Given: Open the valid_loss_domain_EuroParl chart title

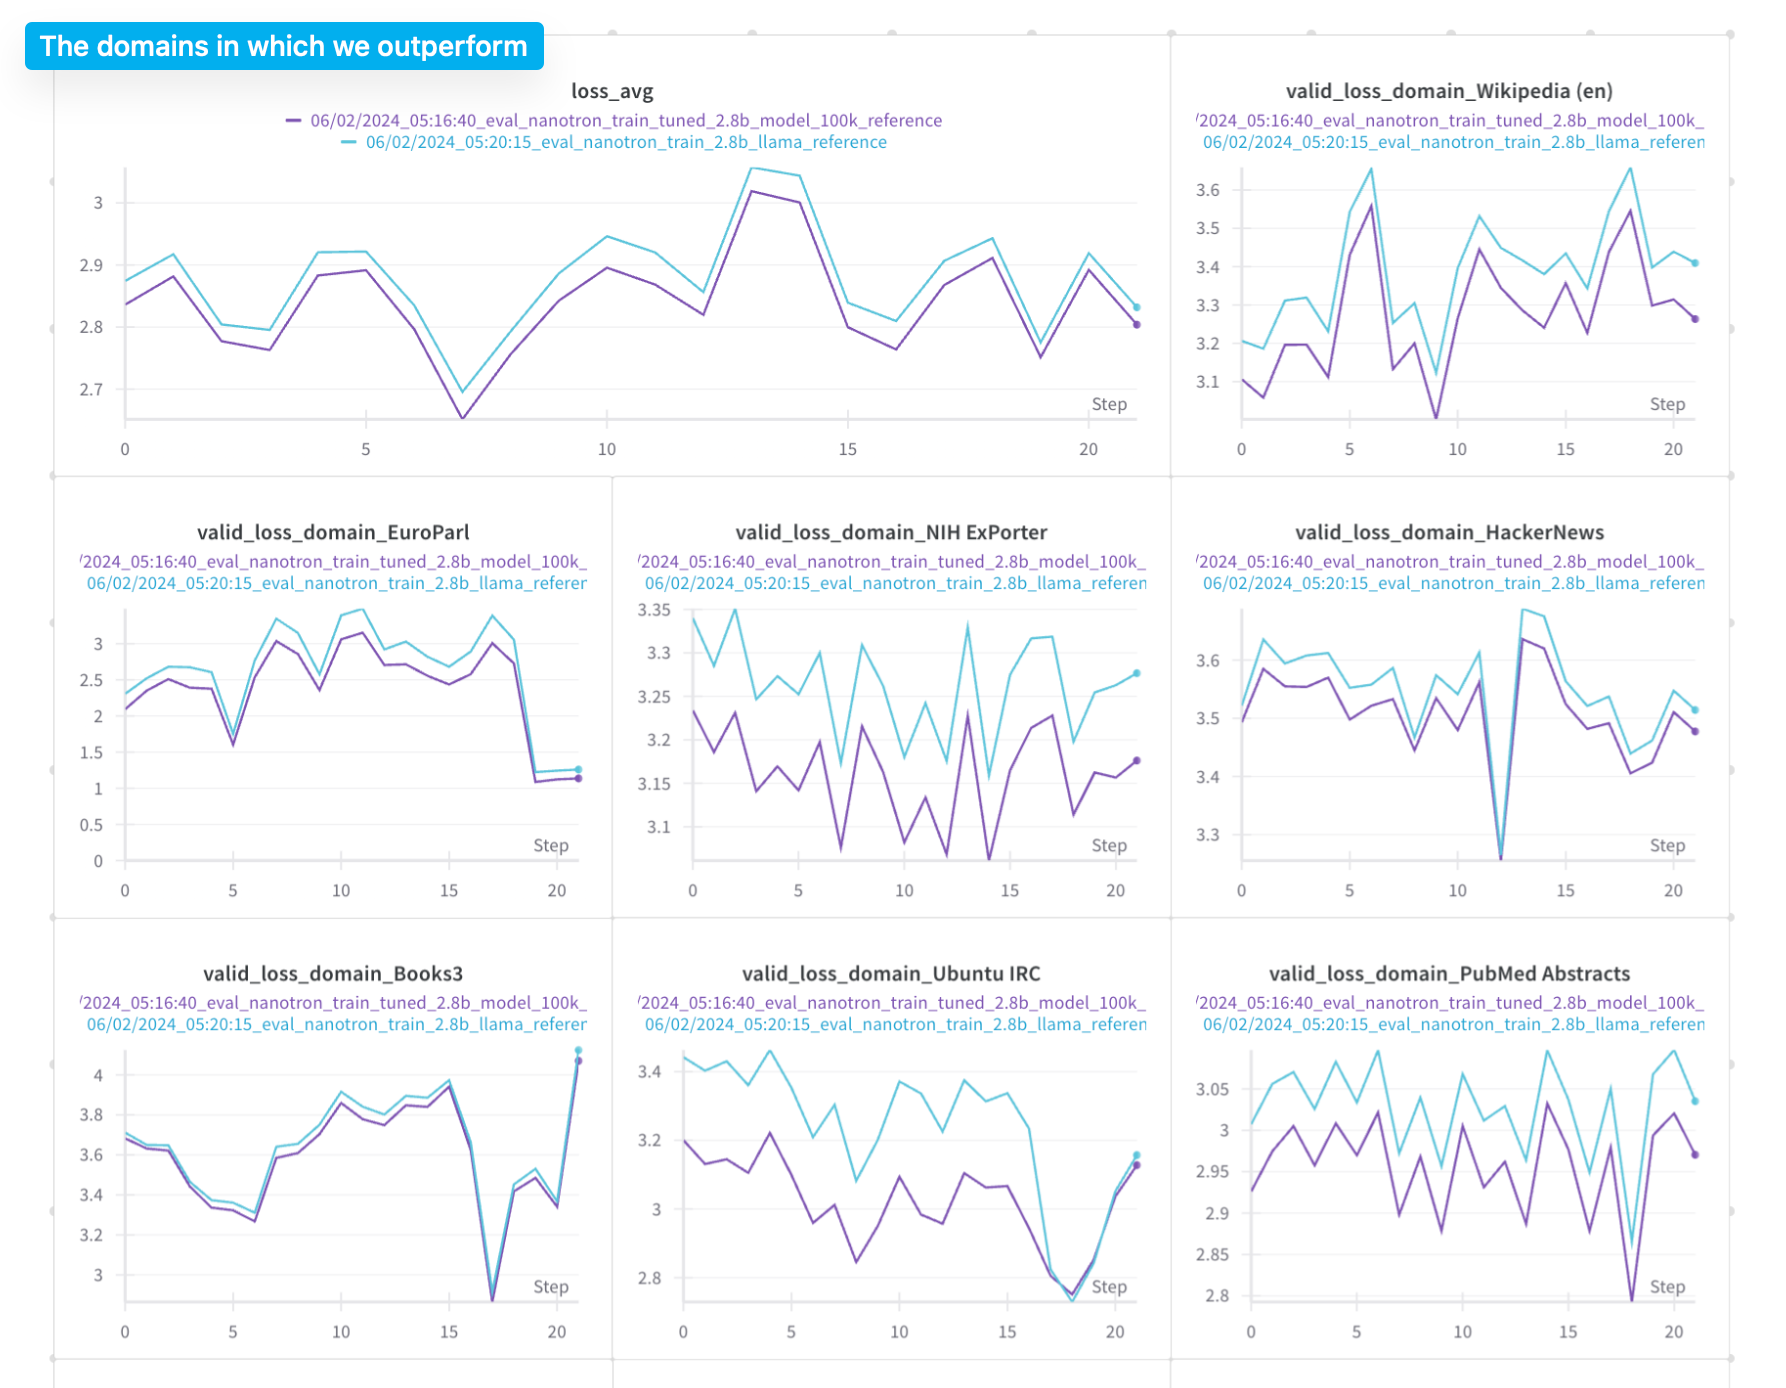Looking at the screenshot, I should click(333, 532).
